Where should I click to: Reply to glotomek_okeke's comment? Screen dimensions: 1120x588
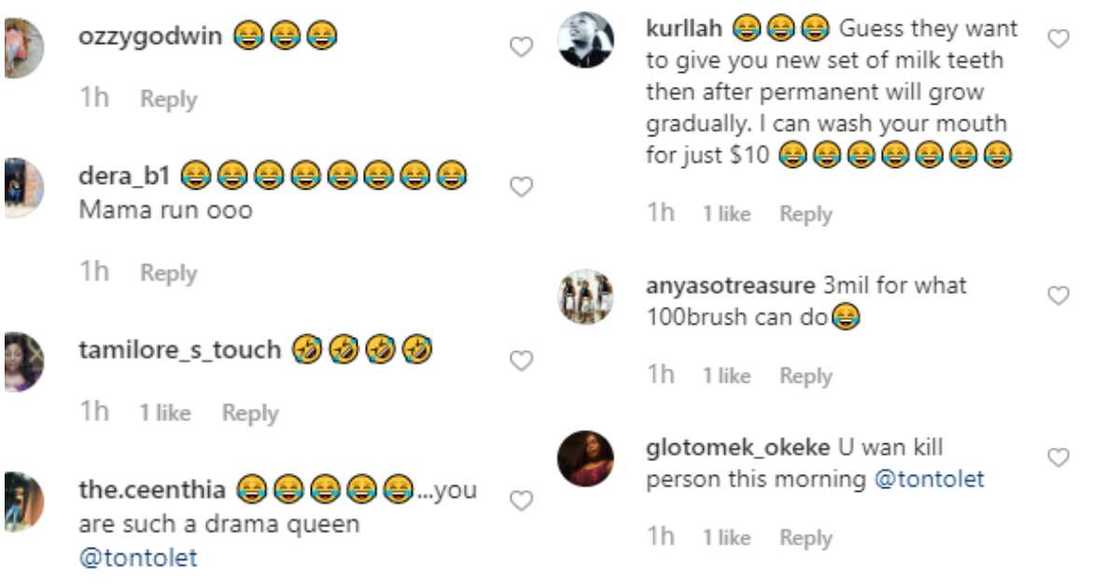coord(806,538)
